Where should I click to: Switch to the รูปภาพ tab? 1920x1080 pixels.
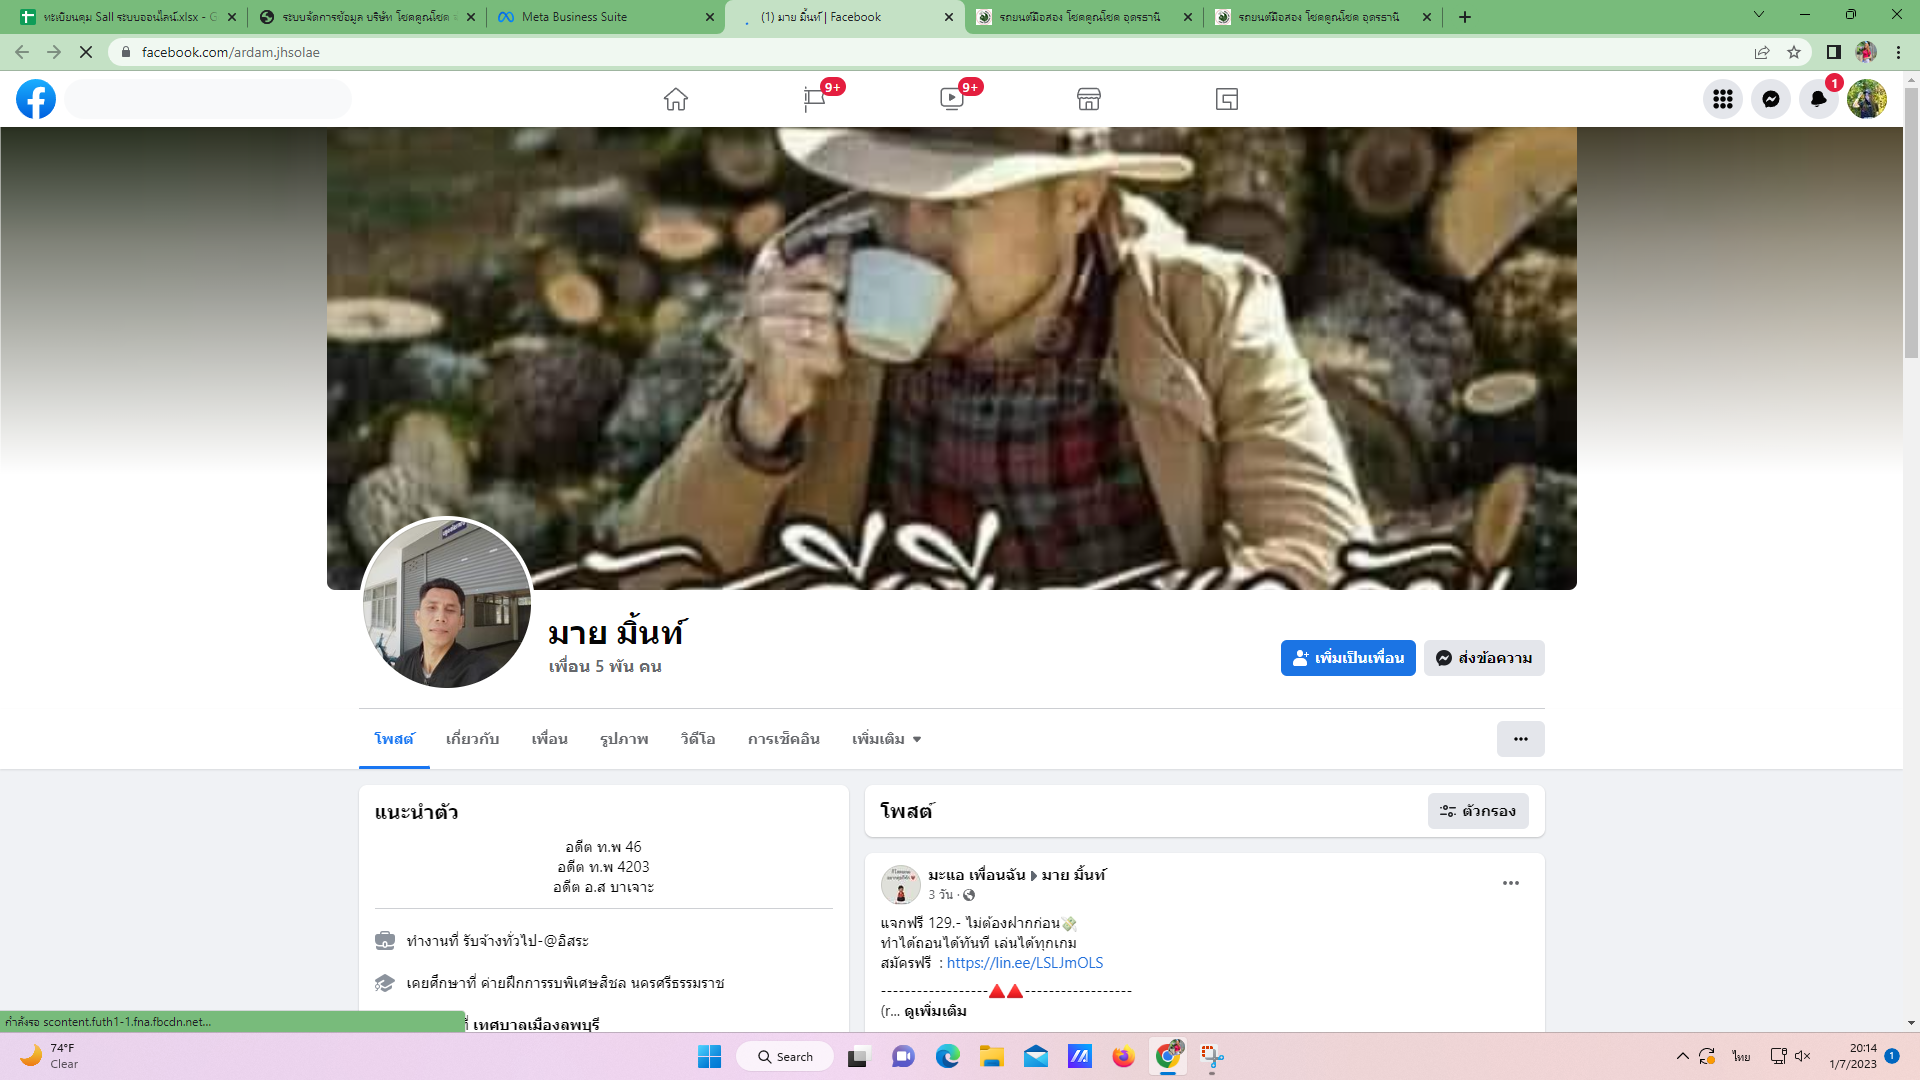pyautogui.click(x=624, y=739)
